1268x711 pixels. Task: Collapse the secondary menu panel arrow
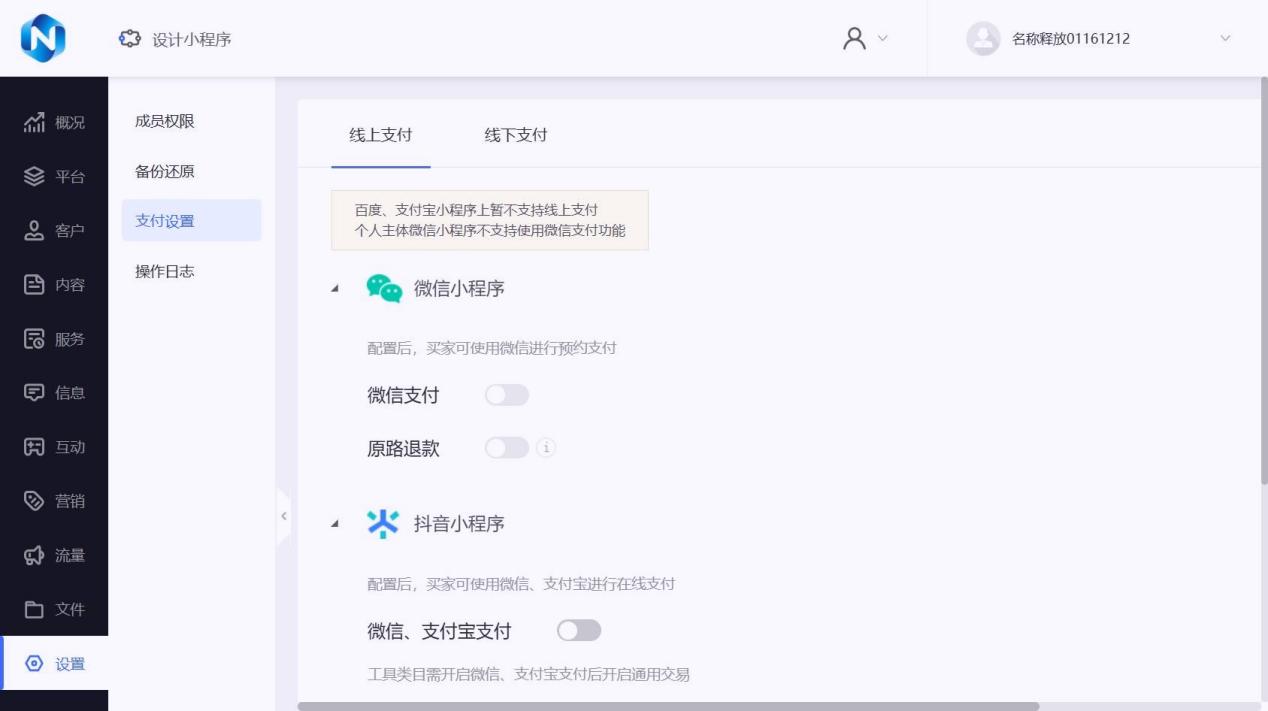click(x=283, y=516)
